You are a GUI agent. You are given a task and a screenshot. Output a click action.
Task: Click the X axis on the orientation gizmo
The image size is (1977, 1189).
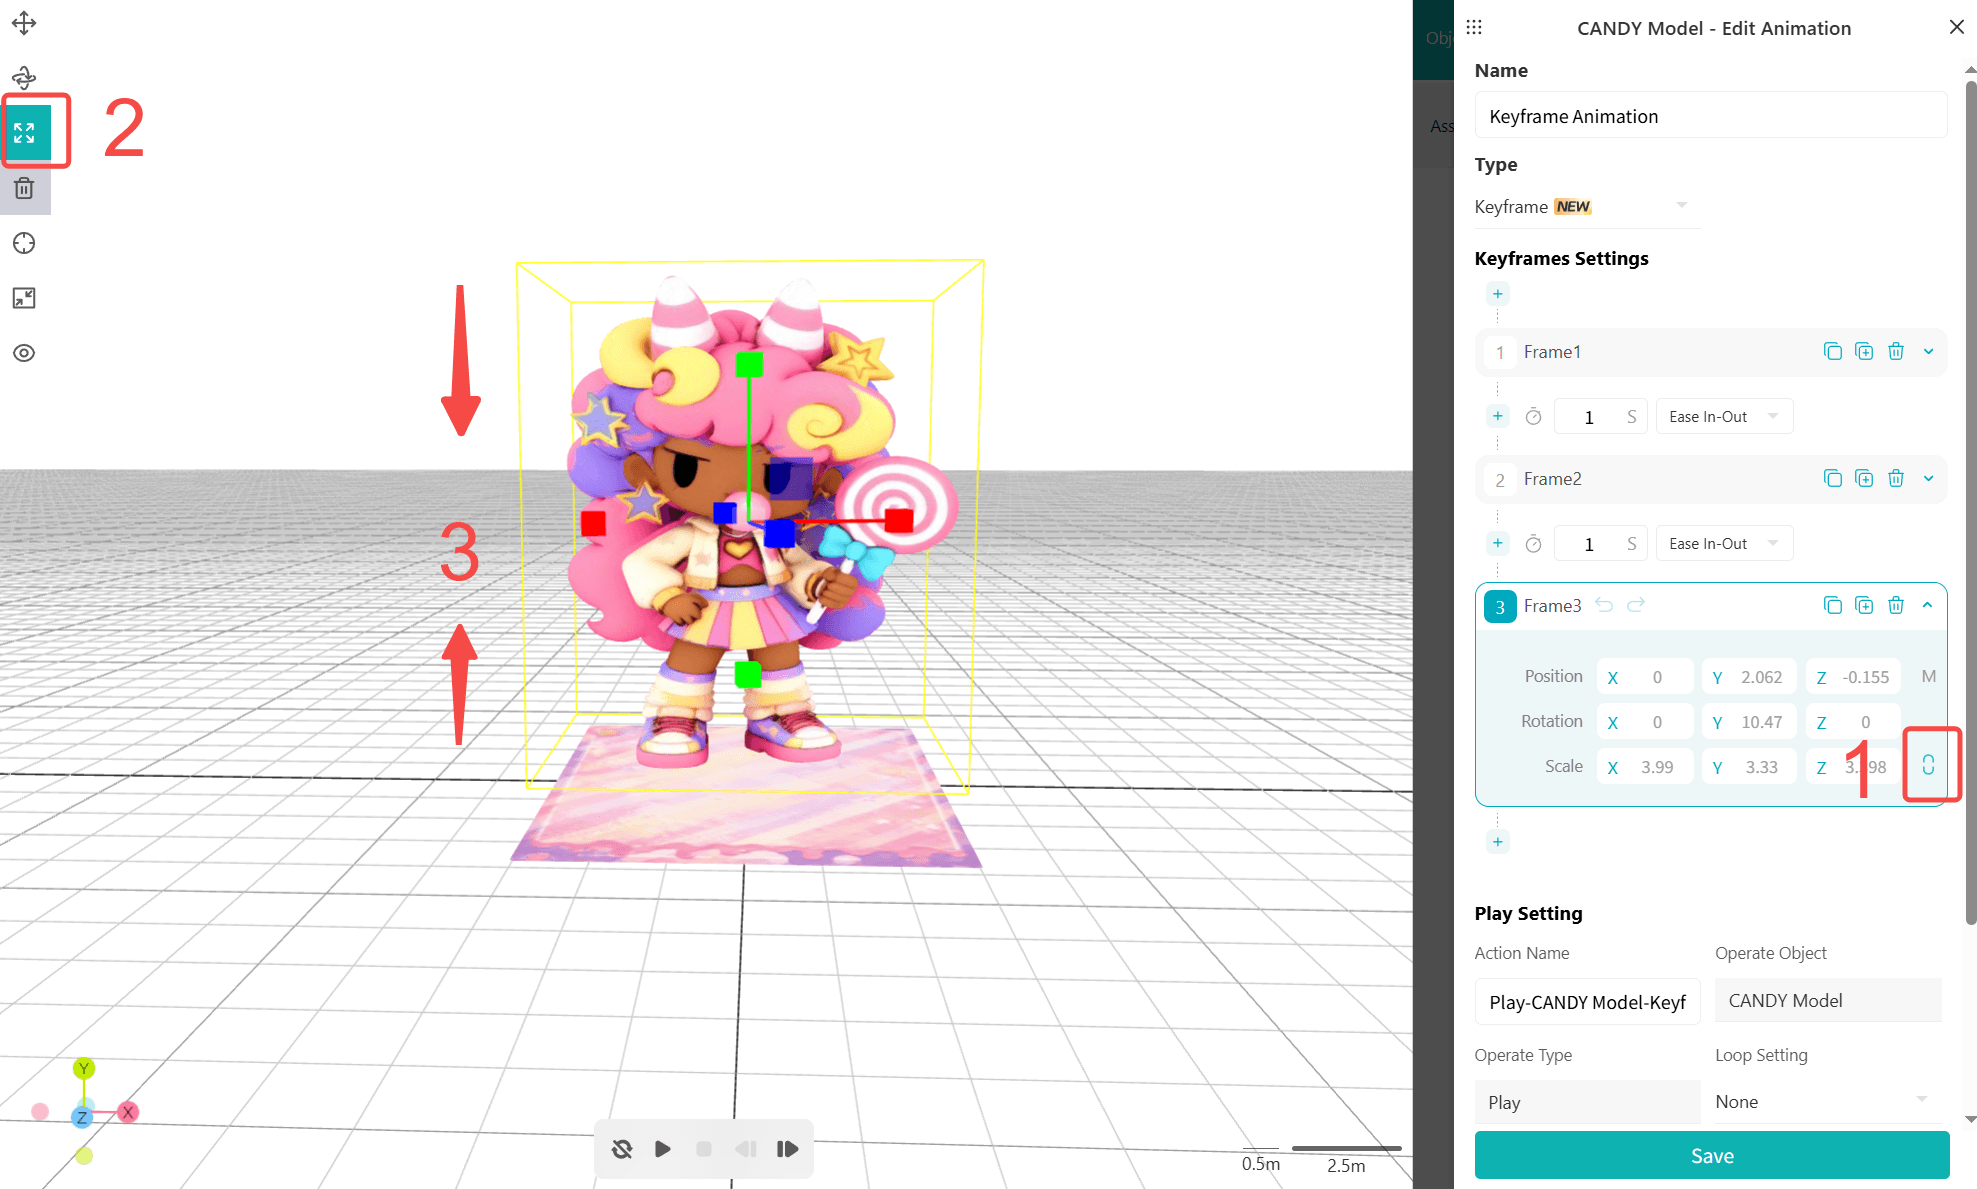click(128, 1112)
